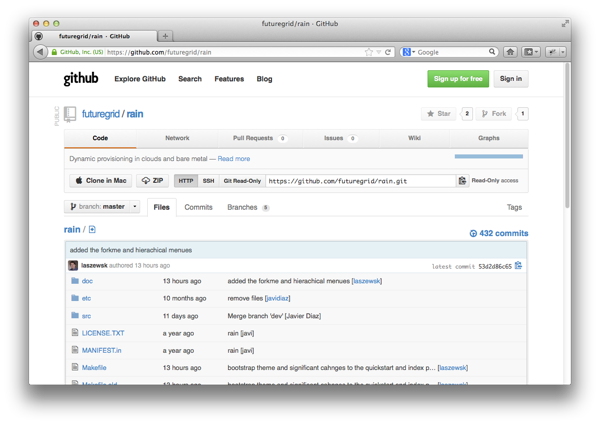Open the Commits subtab
The image size is (600, 425).
[198, 207]
